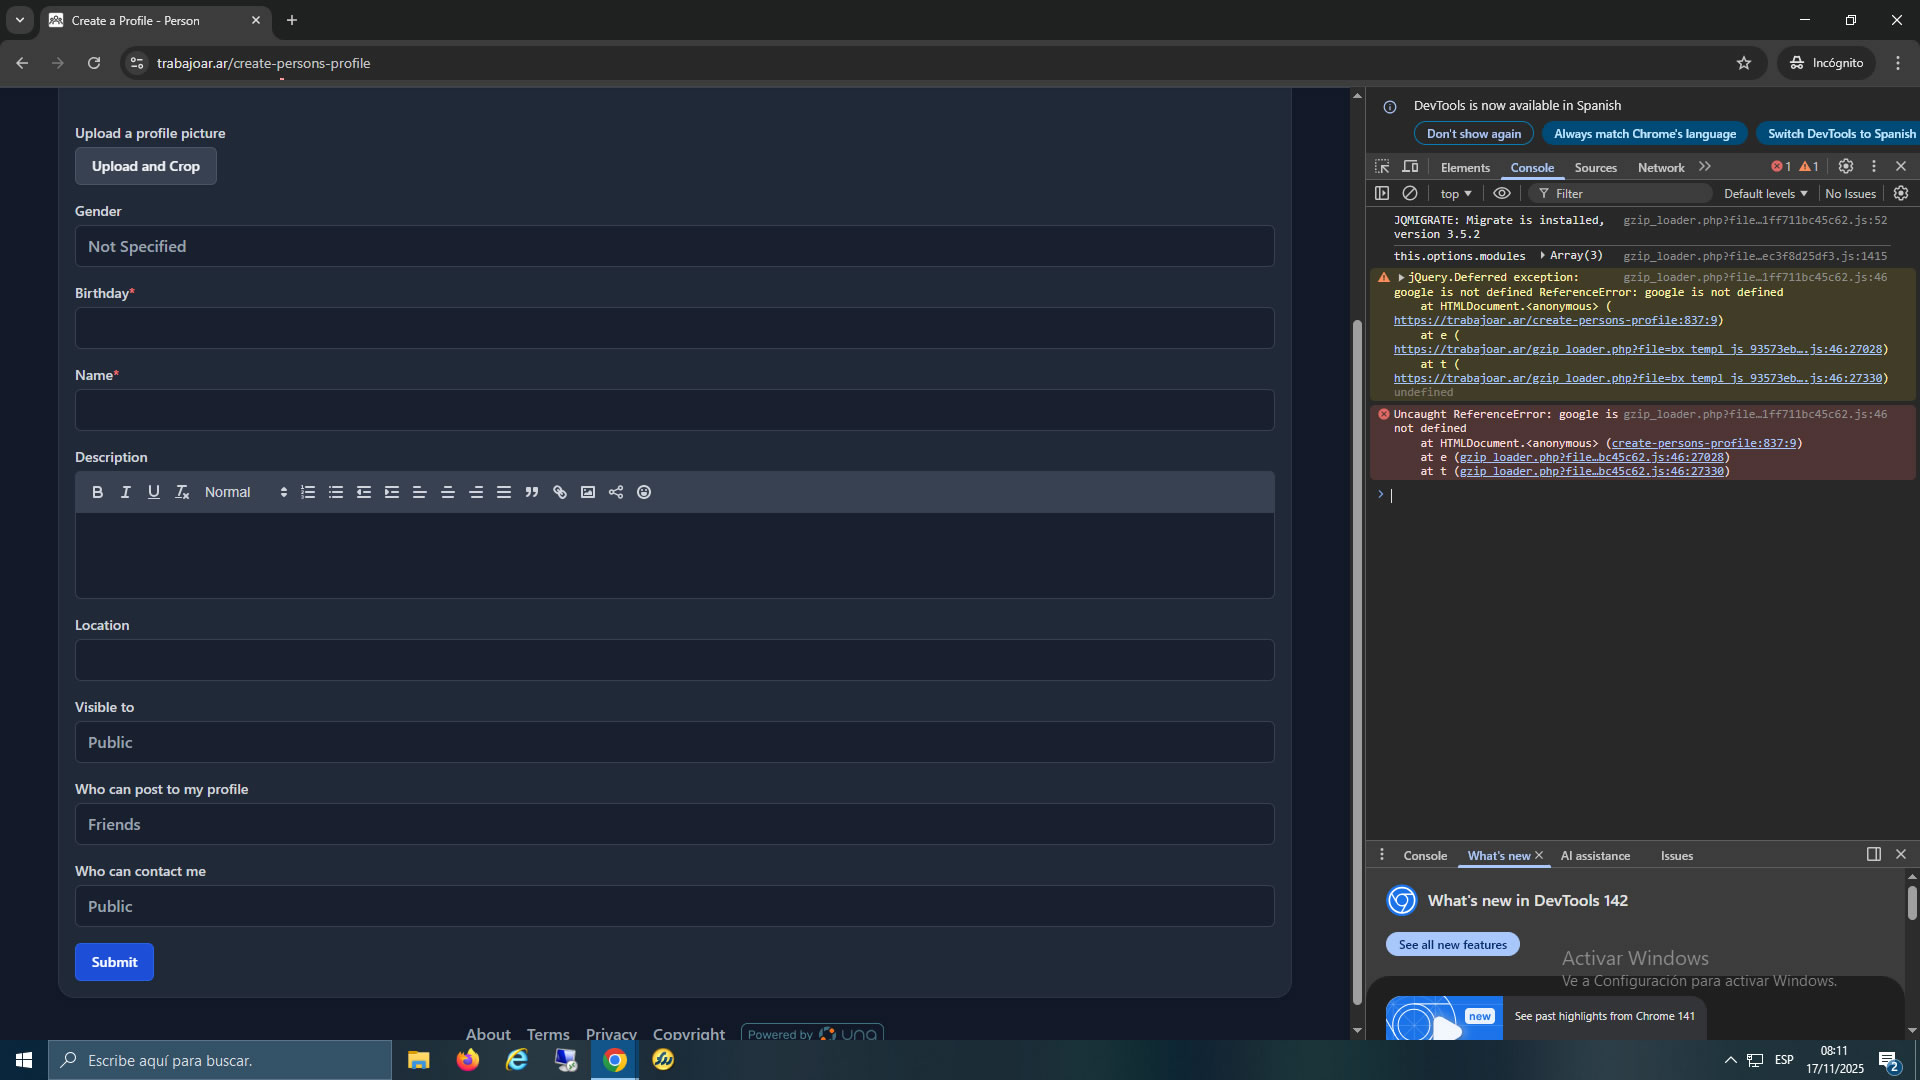The height and width of the screenshot is (1080, 1920).
Task: Apply italic formatting in Description editor
Action: pyautogui.click(x=125, y=492)
